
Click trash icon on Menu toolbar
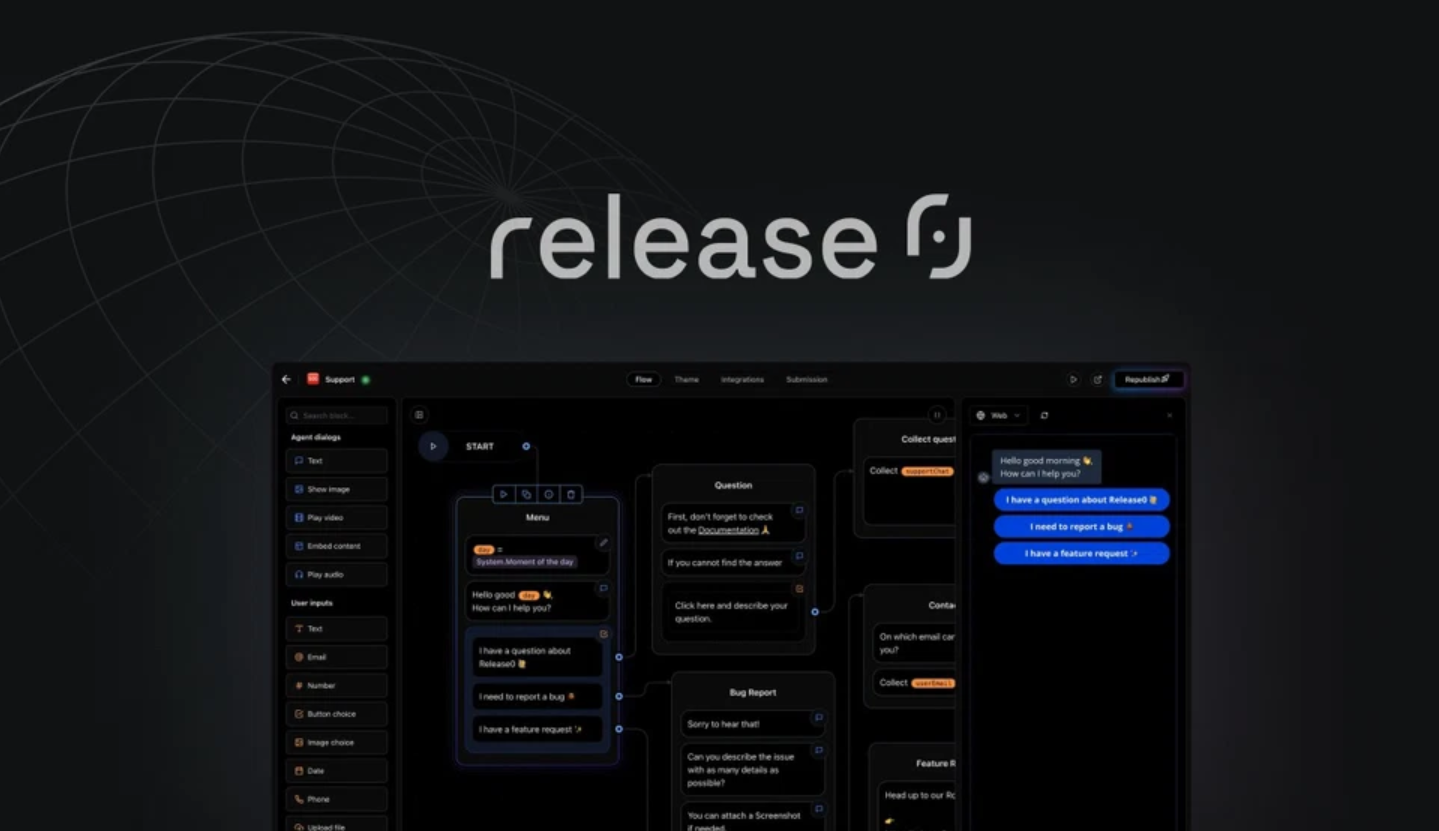click(x=571, y=494)
